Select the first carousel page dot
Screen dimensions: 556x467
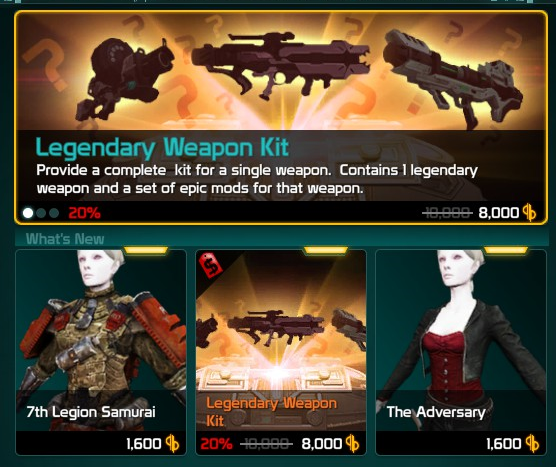[28, 213]
